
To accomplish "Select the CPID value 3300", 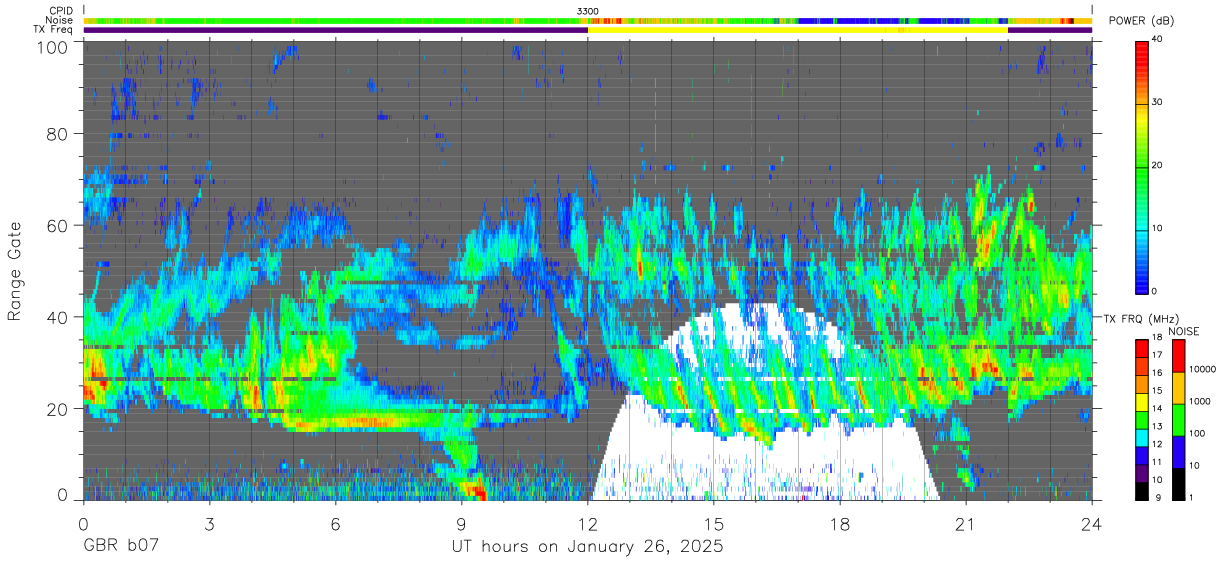I will pyautogui.click(x=588, y=10).
